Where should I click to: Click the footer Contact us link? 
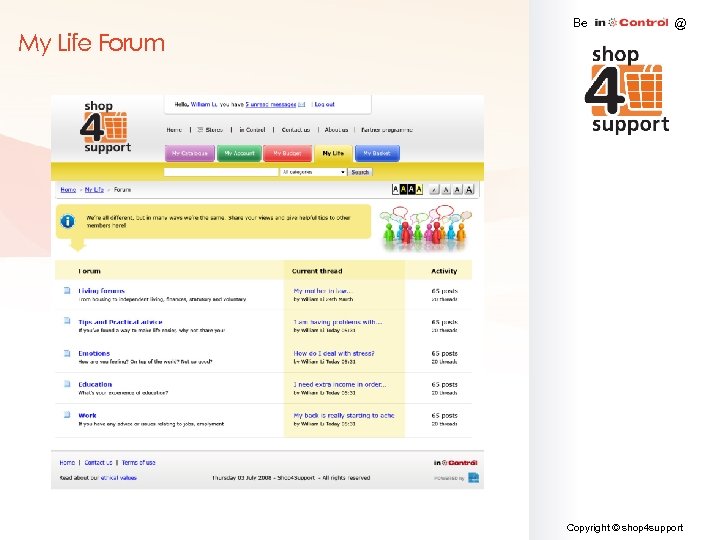98,462
